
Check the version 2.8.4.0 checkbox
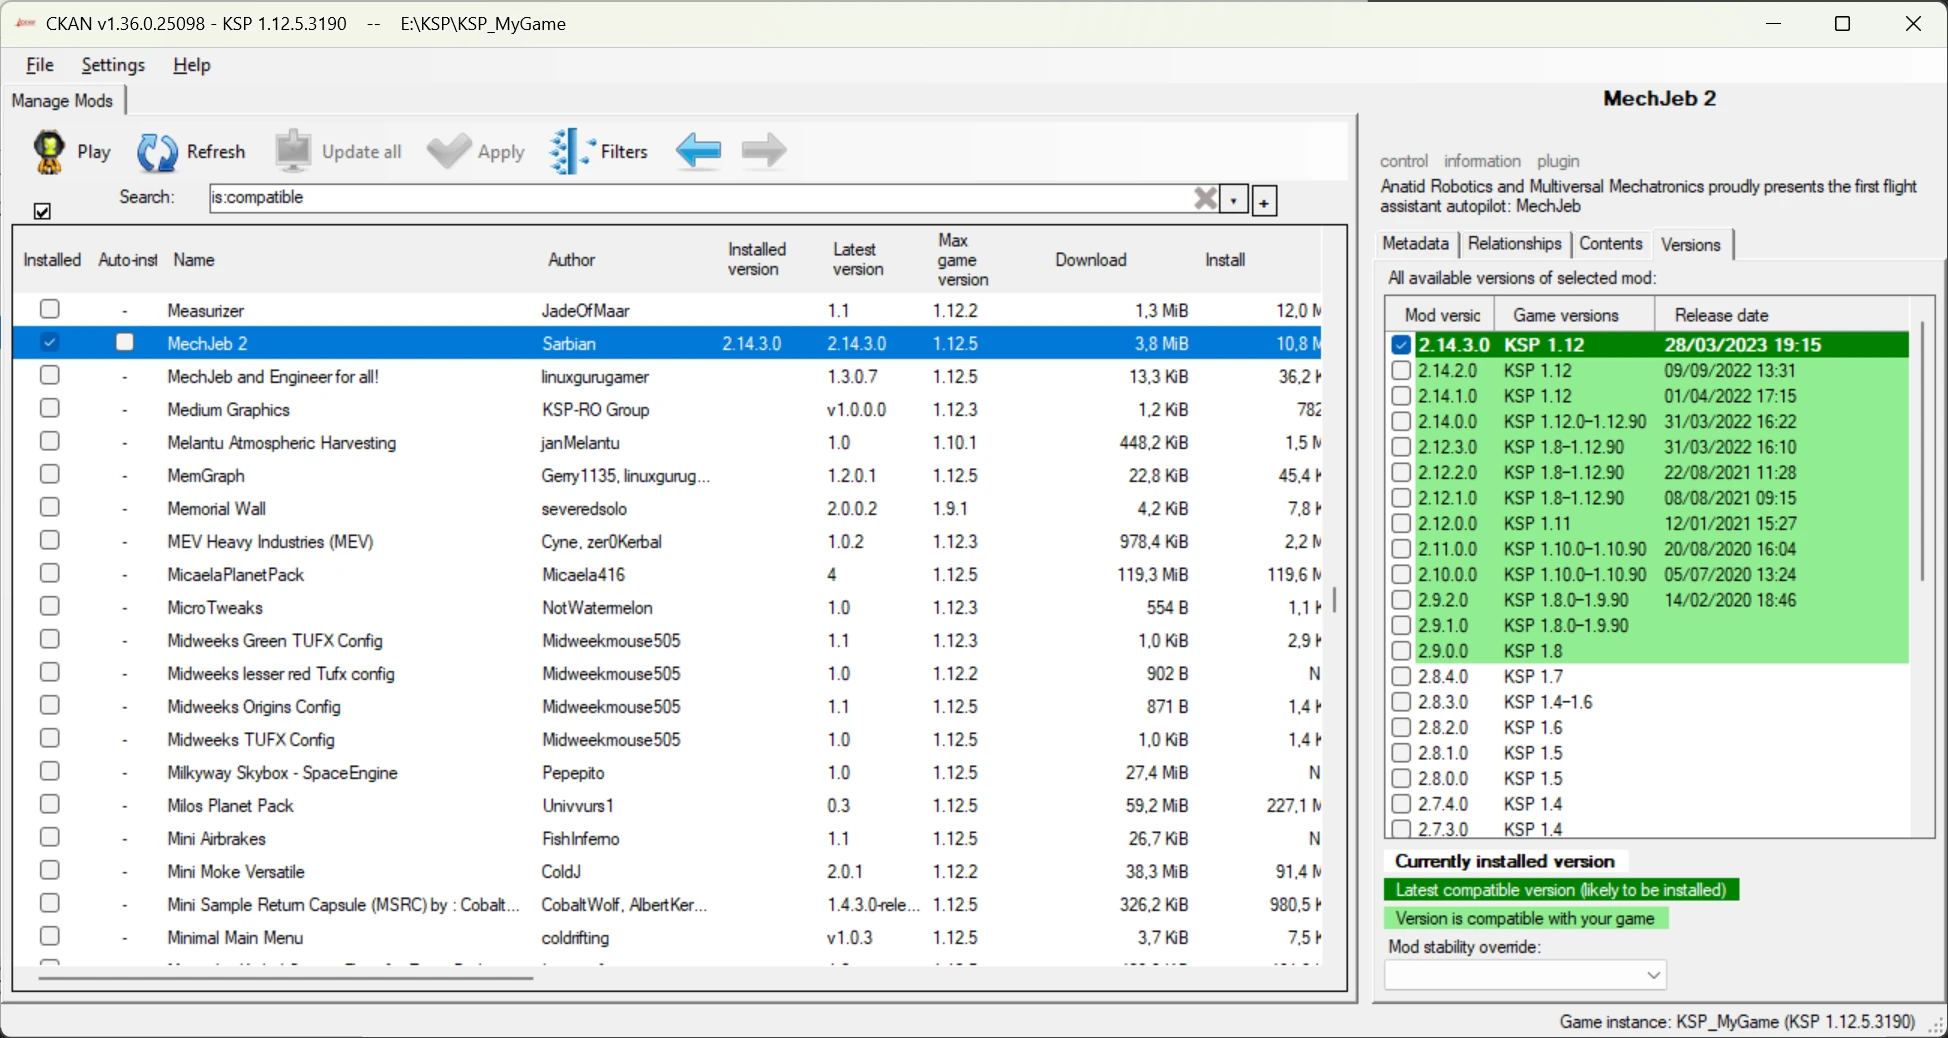(1401, 676)
